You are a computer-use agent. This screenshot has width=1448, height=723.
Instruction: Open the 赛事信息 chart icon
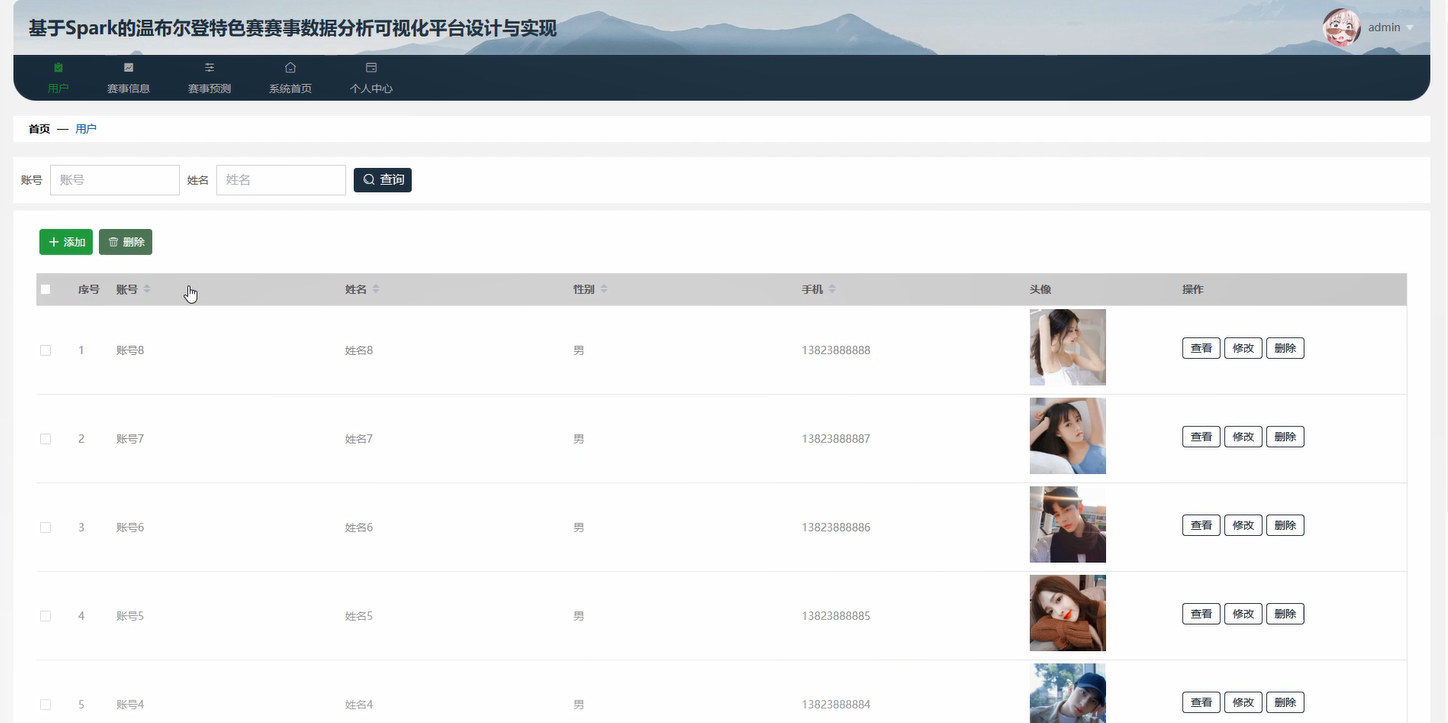click(128, 68)
